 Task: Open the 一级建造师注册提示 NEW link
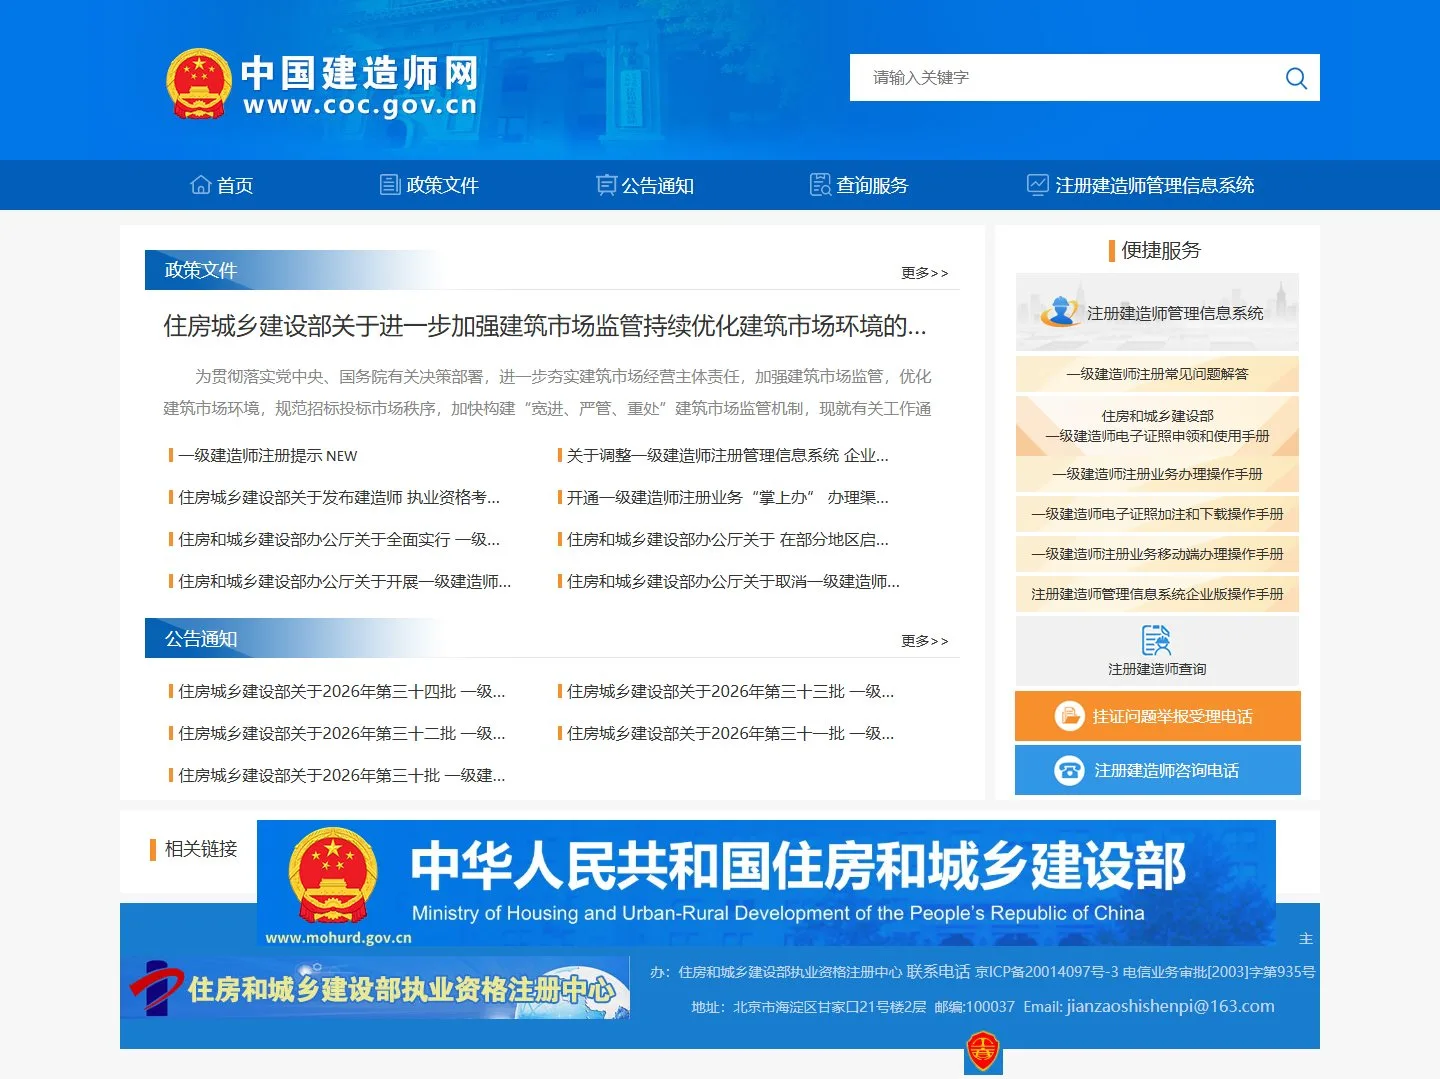[267, 456]
